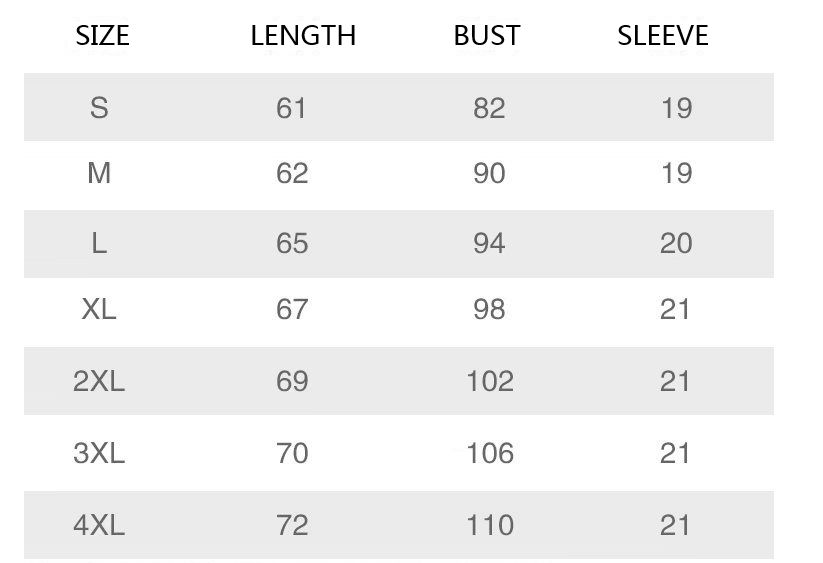The height and width of the screenshot is (563, 823).
Task: Select the M size row label
Action: (x=99, y=173)
